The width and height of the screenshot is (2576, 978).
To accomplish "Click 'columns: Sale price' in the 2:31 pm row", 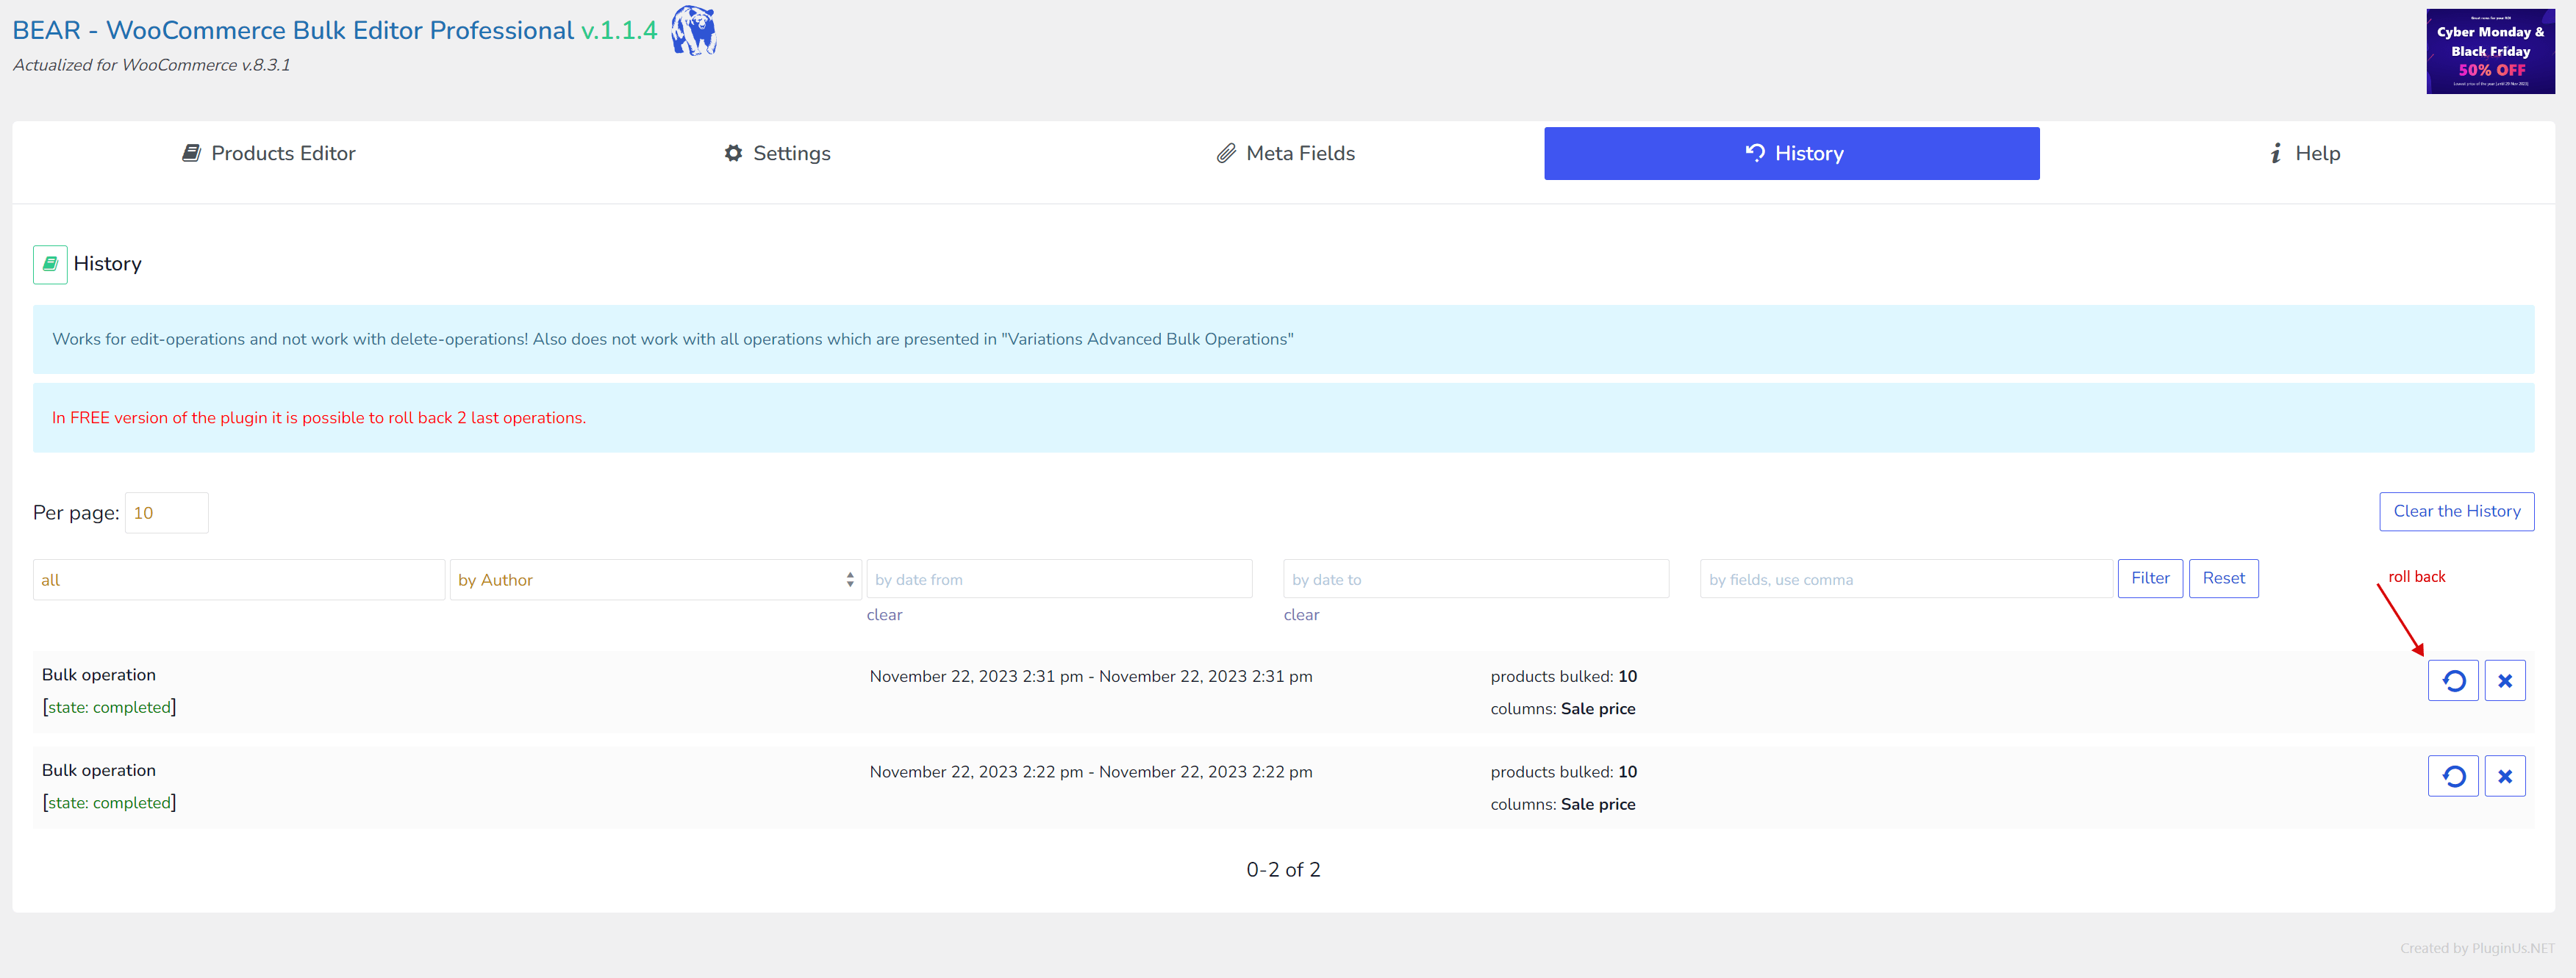I will [1563, 709].
